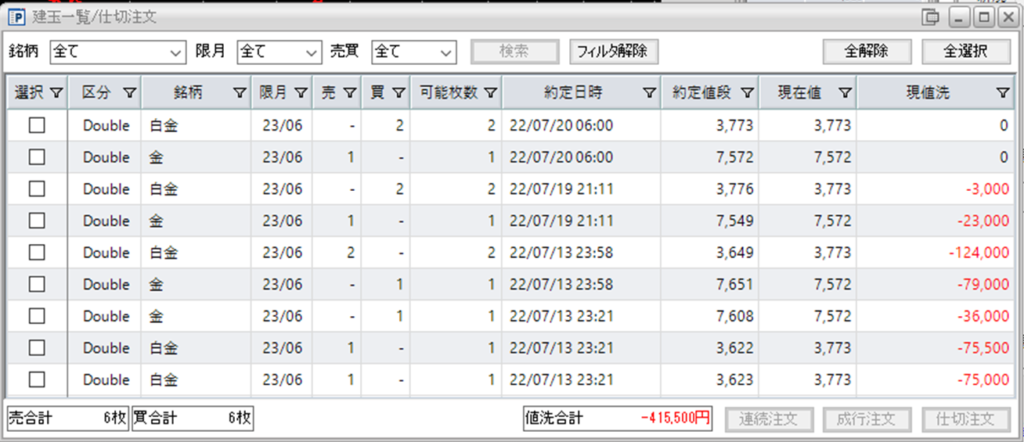The height and width of the screenshot is (442, 1024).
Task: Click the 成行注文 button
Action: [x=866, y=419]
